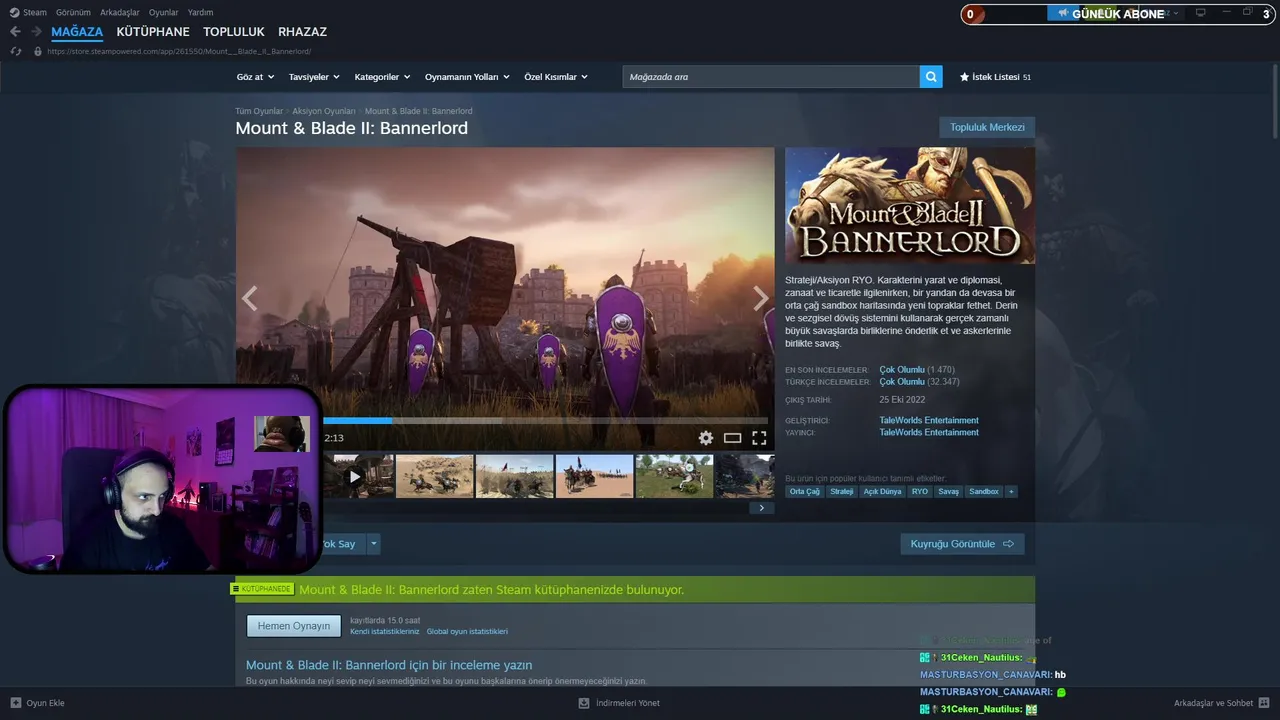Image resolution: width=1280 pixels, height=720 pixels.
Task: Open Kendi istatistikleriniz link
Action: point(385,632)
